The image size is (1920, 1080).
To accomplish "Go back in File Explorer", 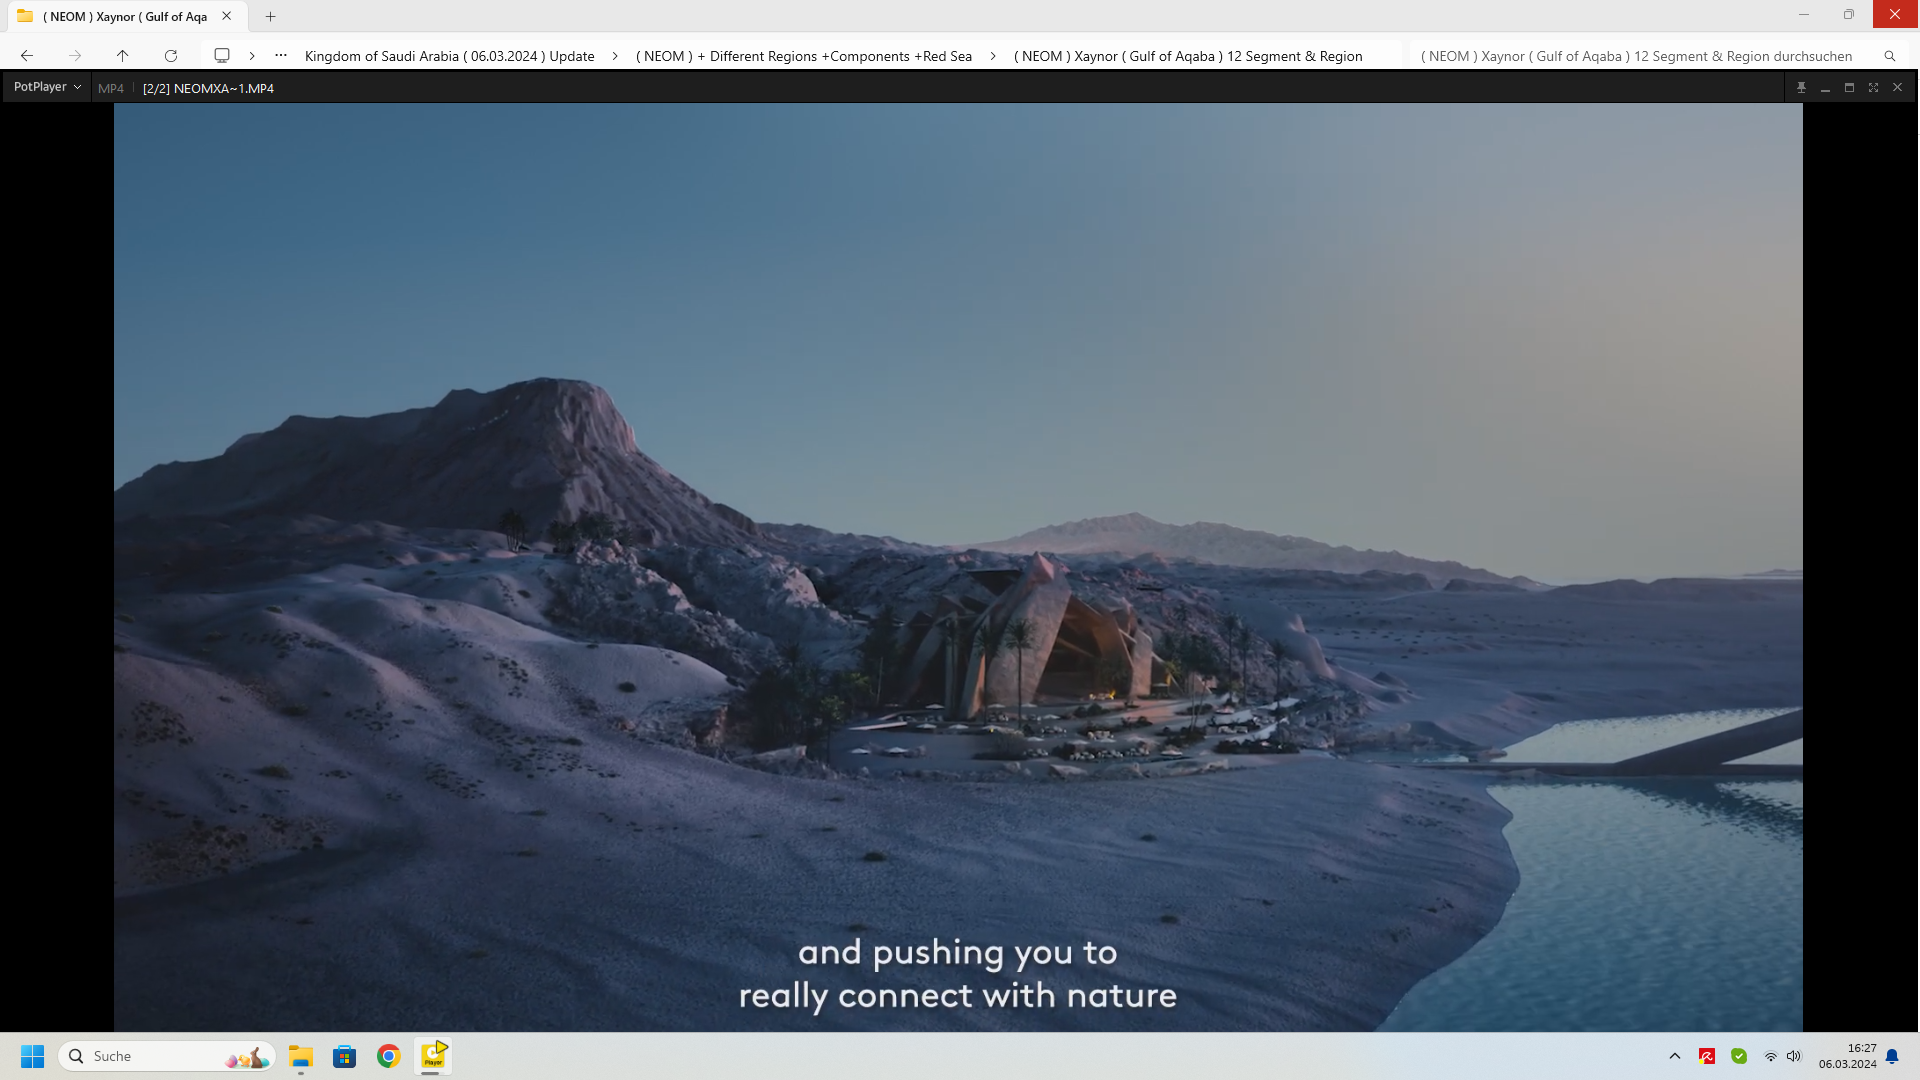I will coord(27,56).
